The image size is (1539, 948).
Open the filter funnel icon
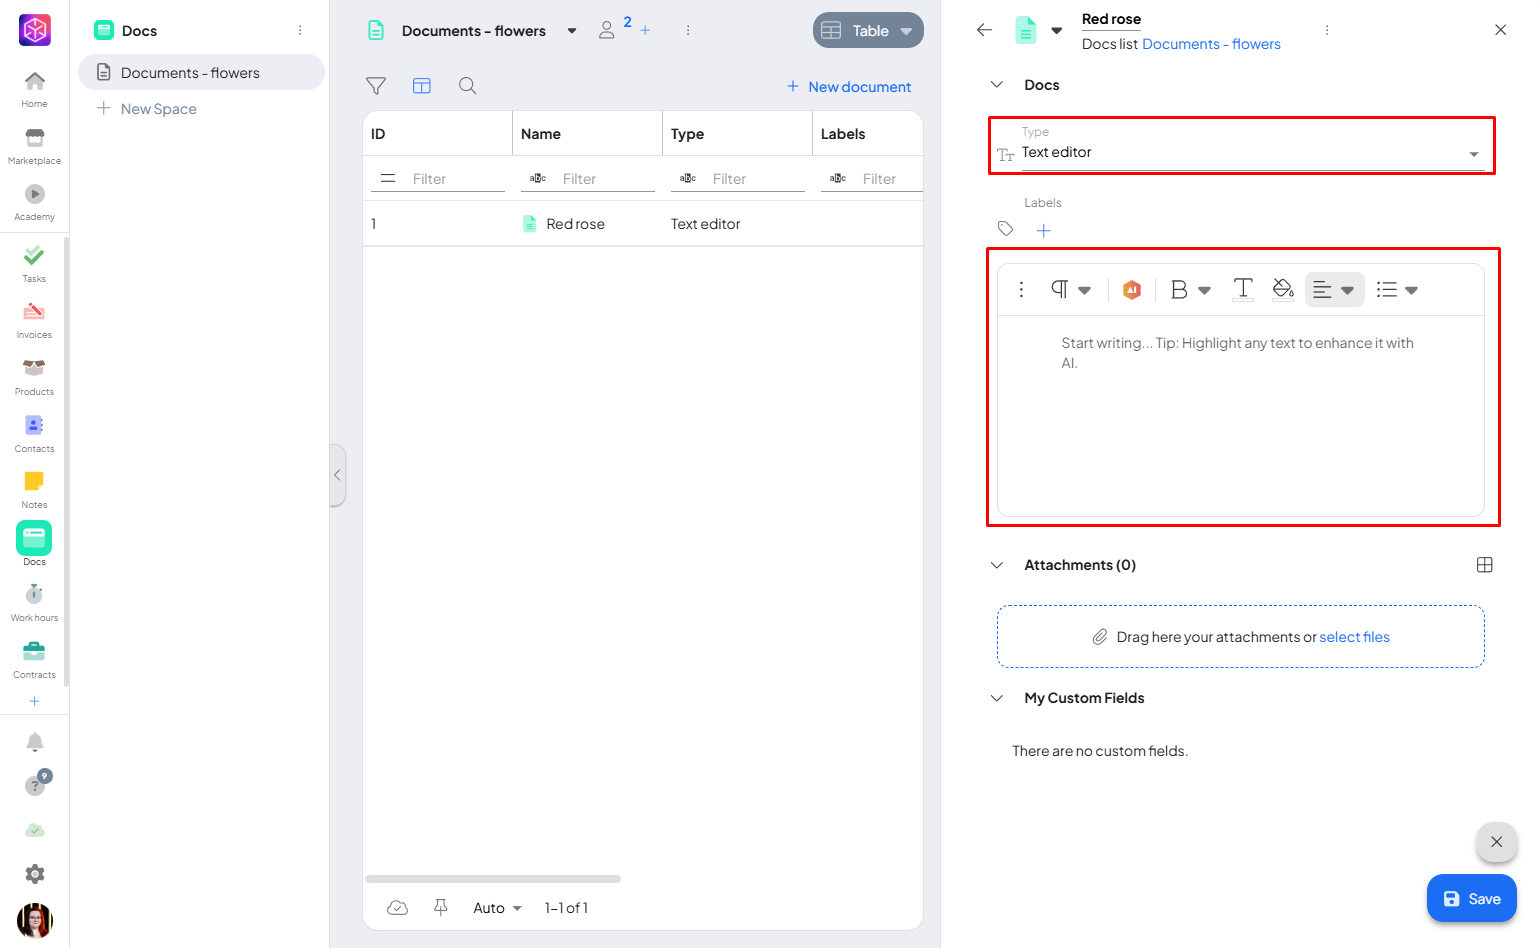(x=376, y=86)
